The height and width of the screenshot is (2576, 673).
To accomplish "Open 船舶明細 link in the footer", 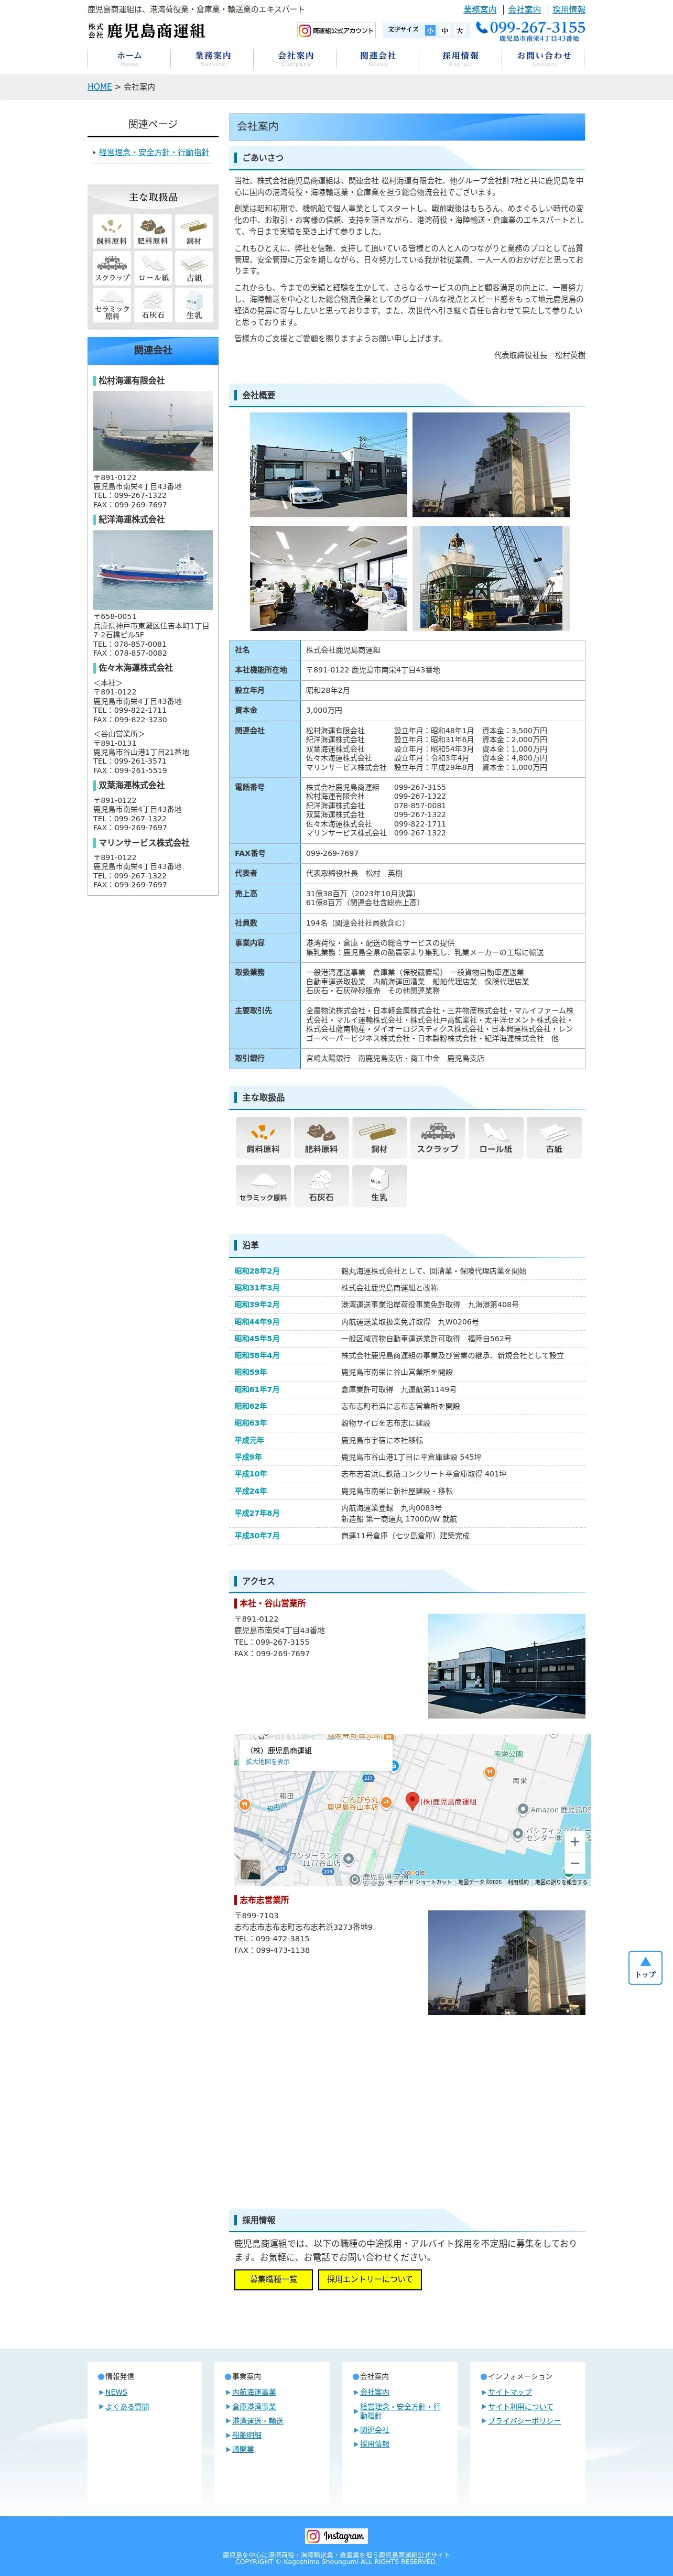I will [x=247, y=2435].
